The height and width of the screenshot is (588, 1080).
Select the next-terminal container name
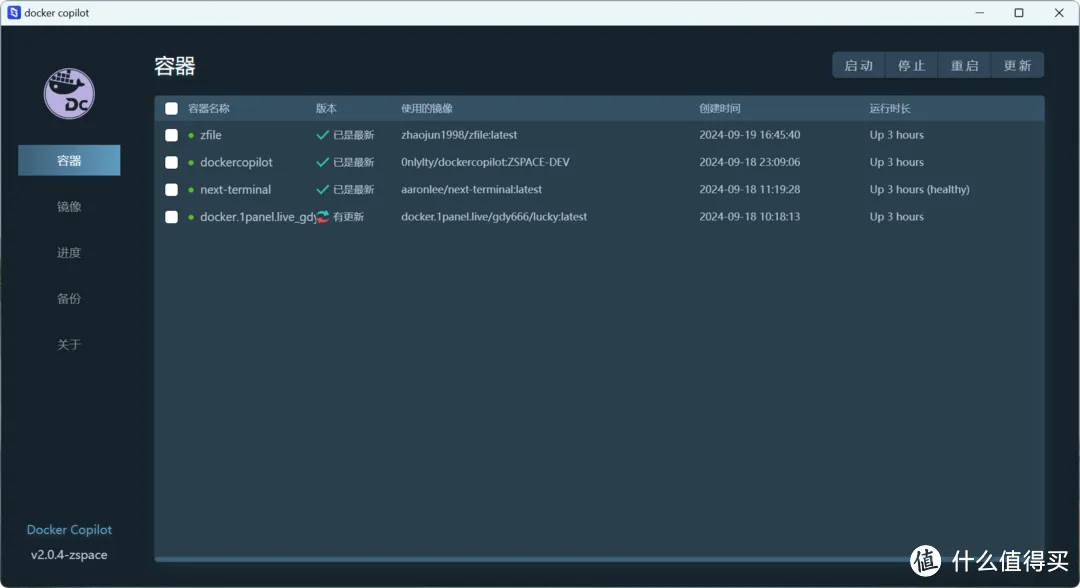click(x=236, y=189)
